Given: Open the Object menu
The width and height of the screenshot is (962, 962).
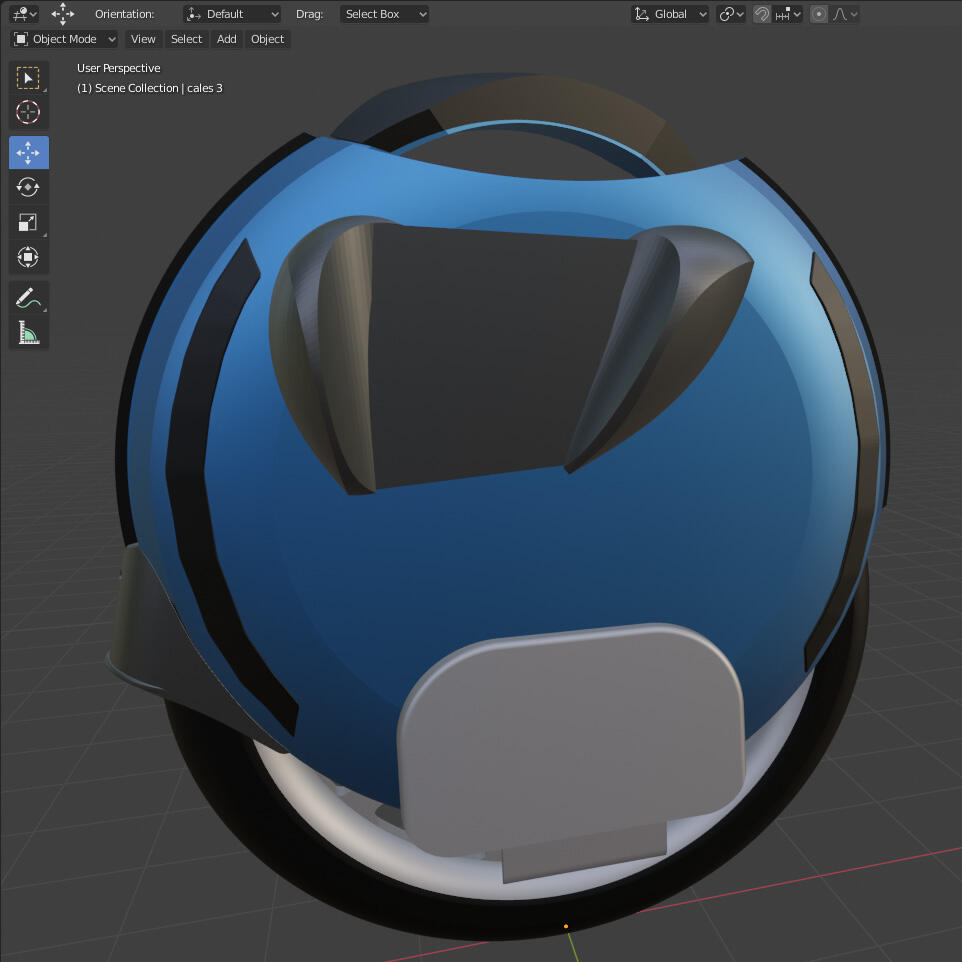Looking at the screenshot, I should point(267,39).
